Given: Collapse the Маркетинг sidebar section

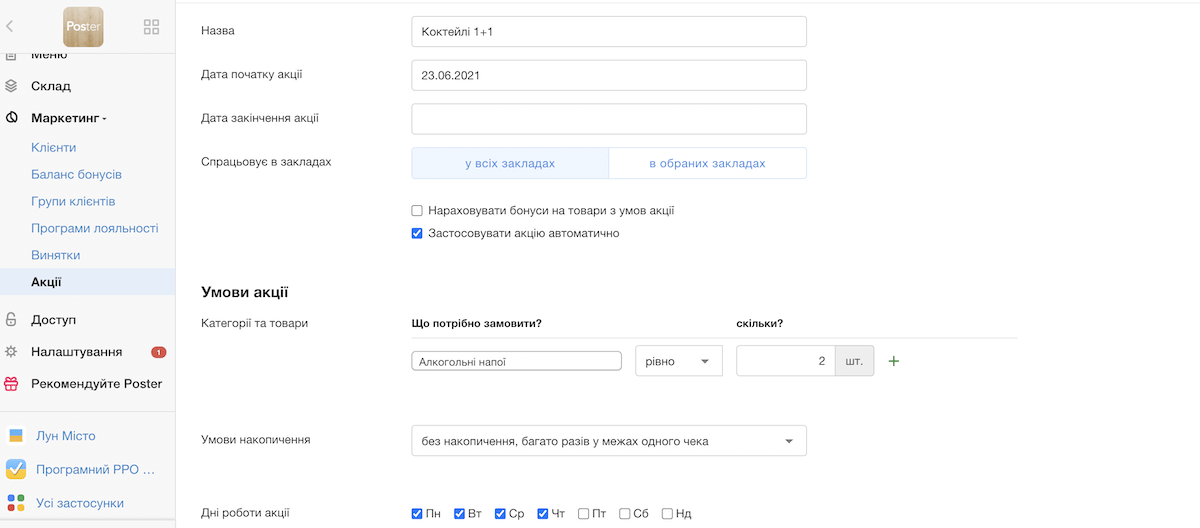Looking at the screenshot, I should 68,118.
